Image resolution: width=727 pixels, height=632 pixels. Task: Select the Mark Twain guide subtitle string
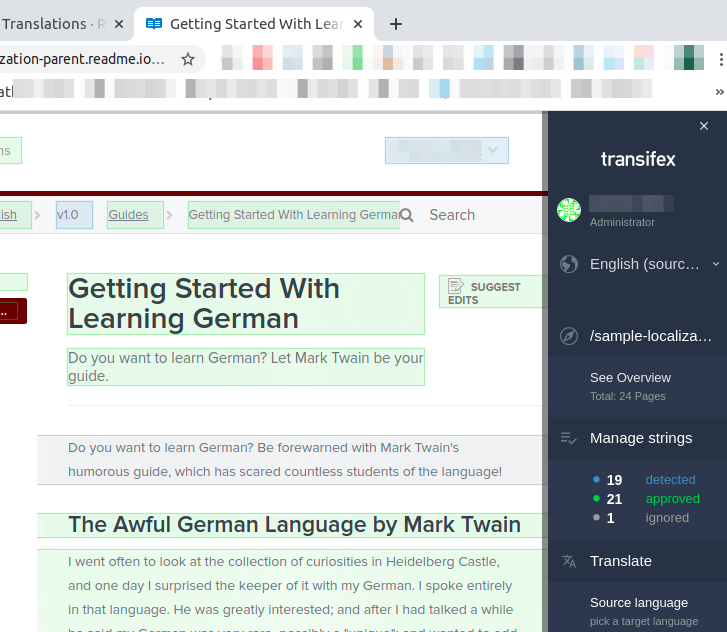(x=246, y=367)
